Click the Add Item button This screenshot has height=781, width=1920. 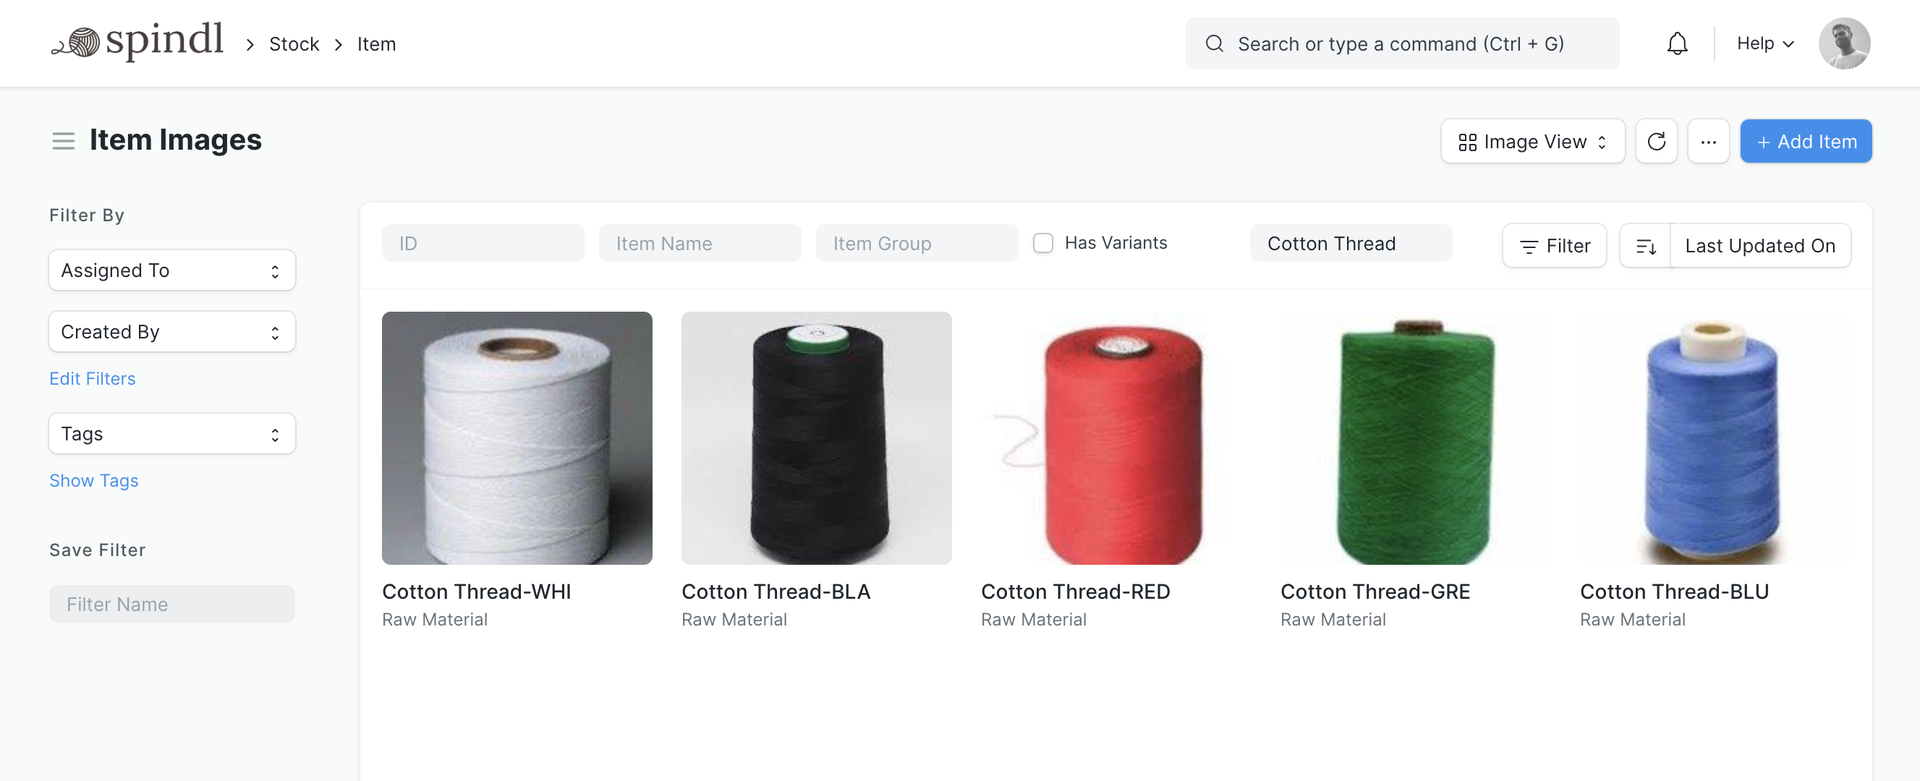tap(1805, 141)
